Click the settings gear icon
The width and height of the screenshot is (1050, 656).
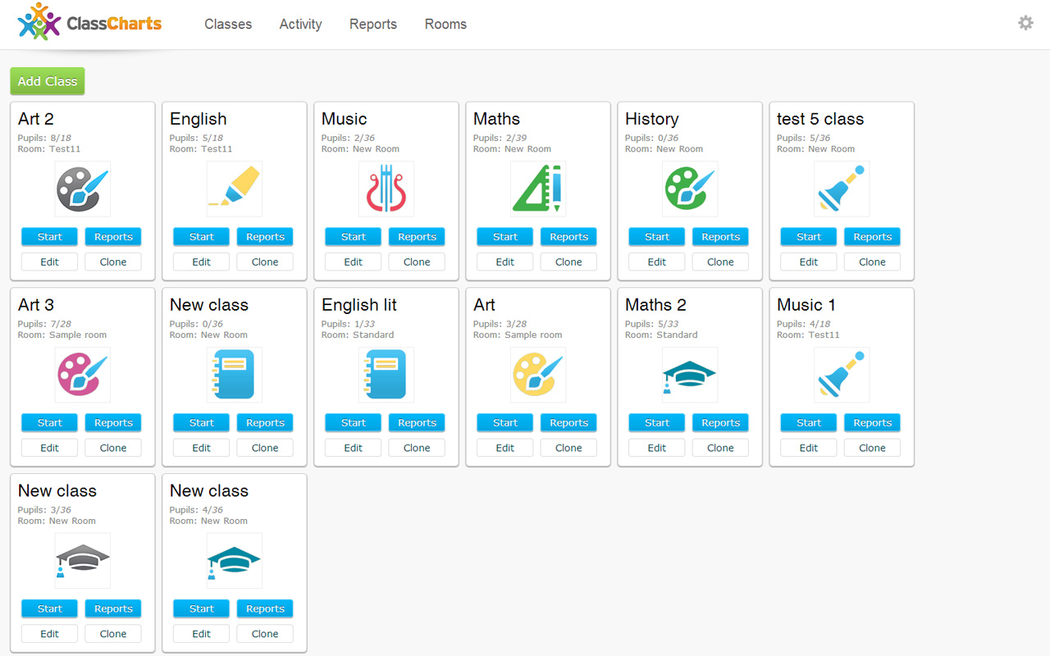point(1025,23)
